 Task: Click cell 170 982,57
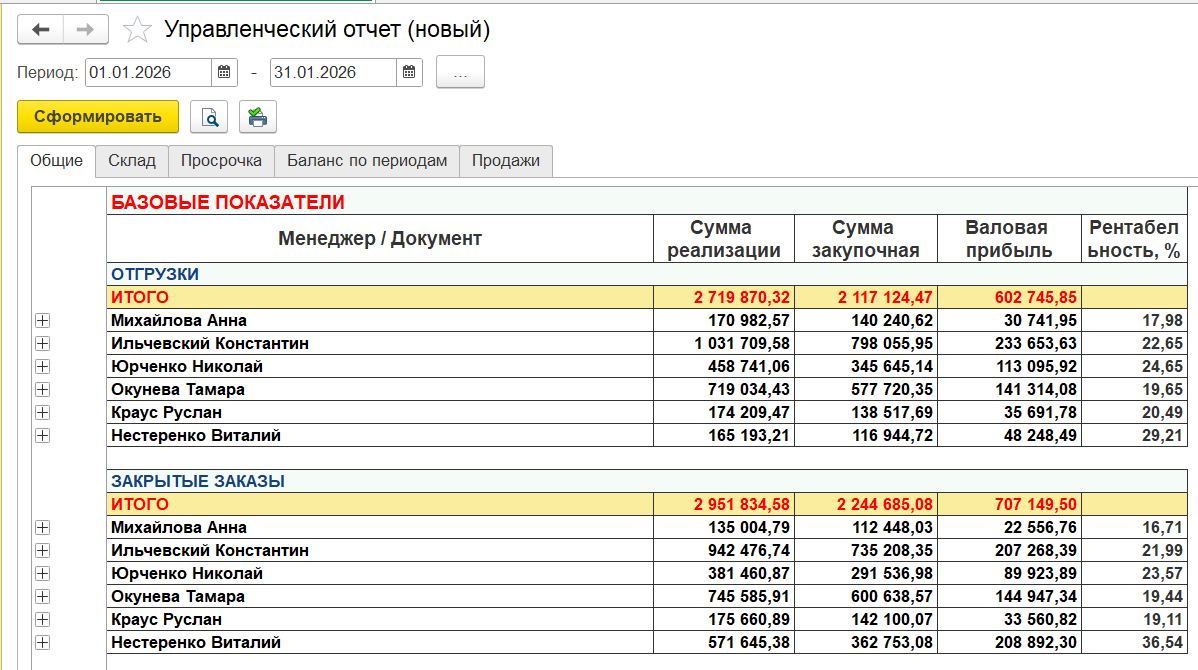[724, 321]
